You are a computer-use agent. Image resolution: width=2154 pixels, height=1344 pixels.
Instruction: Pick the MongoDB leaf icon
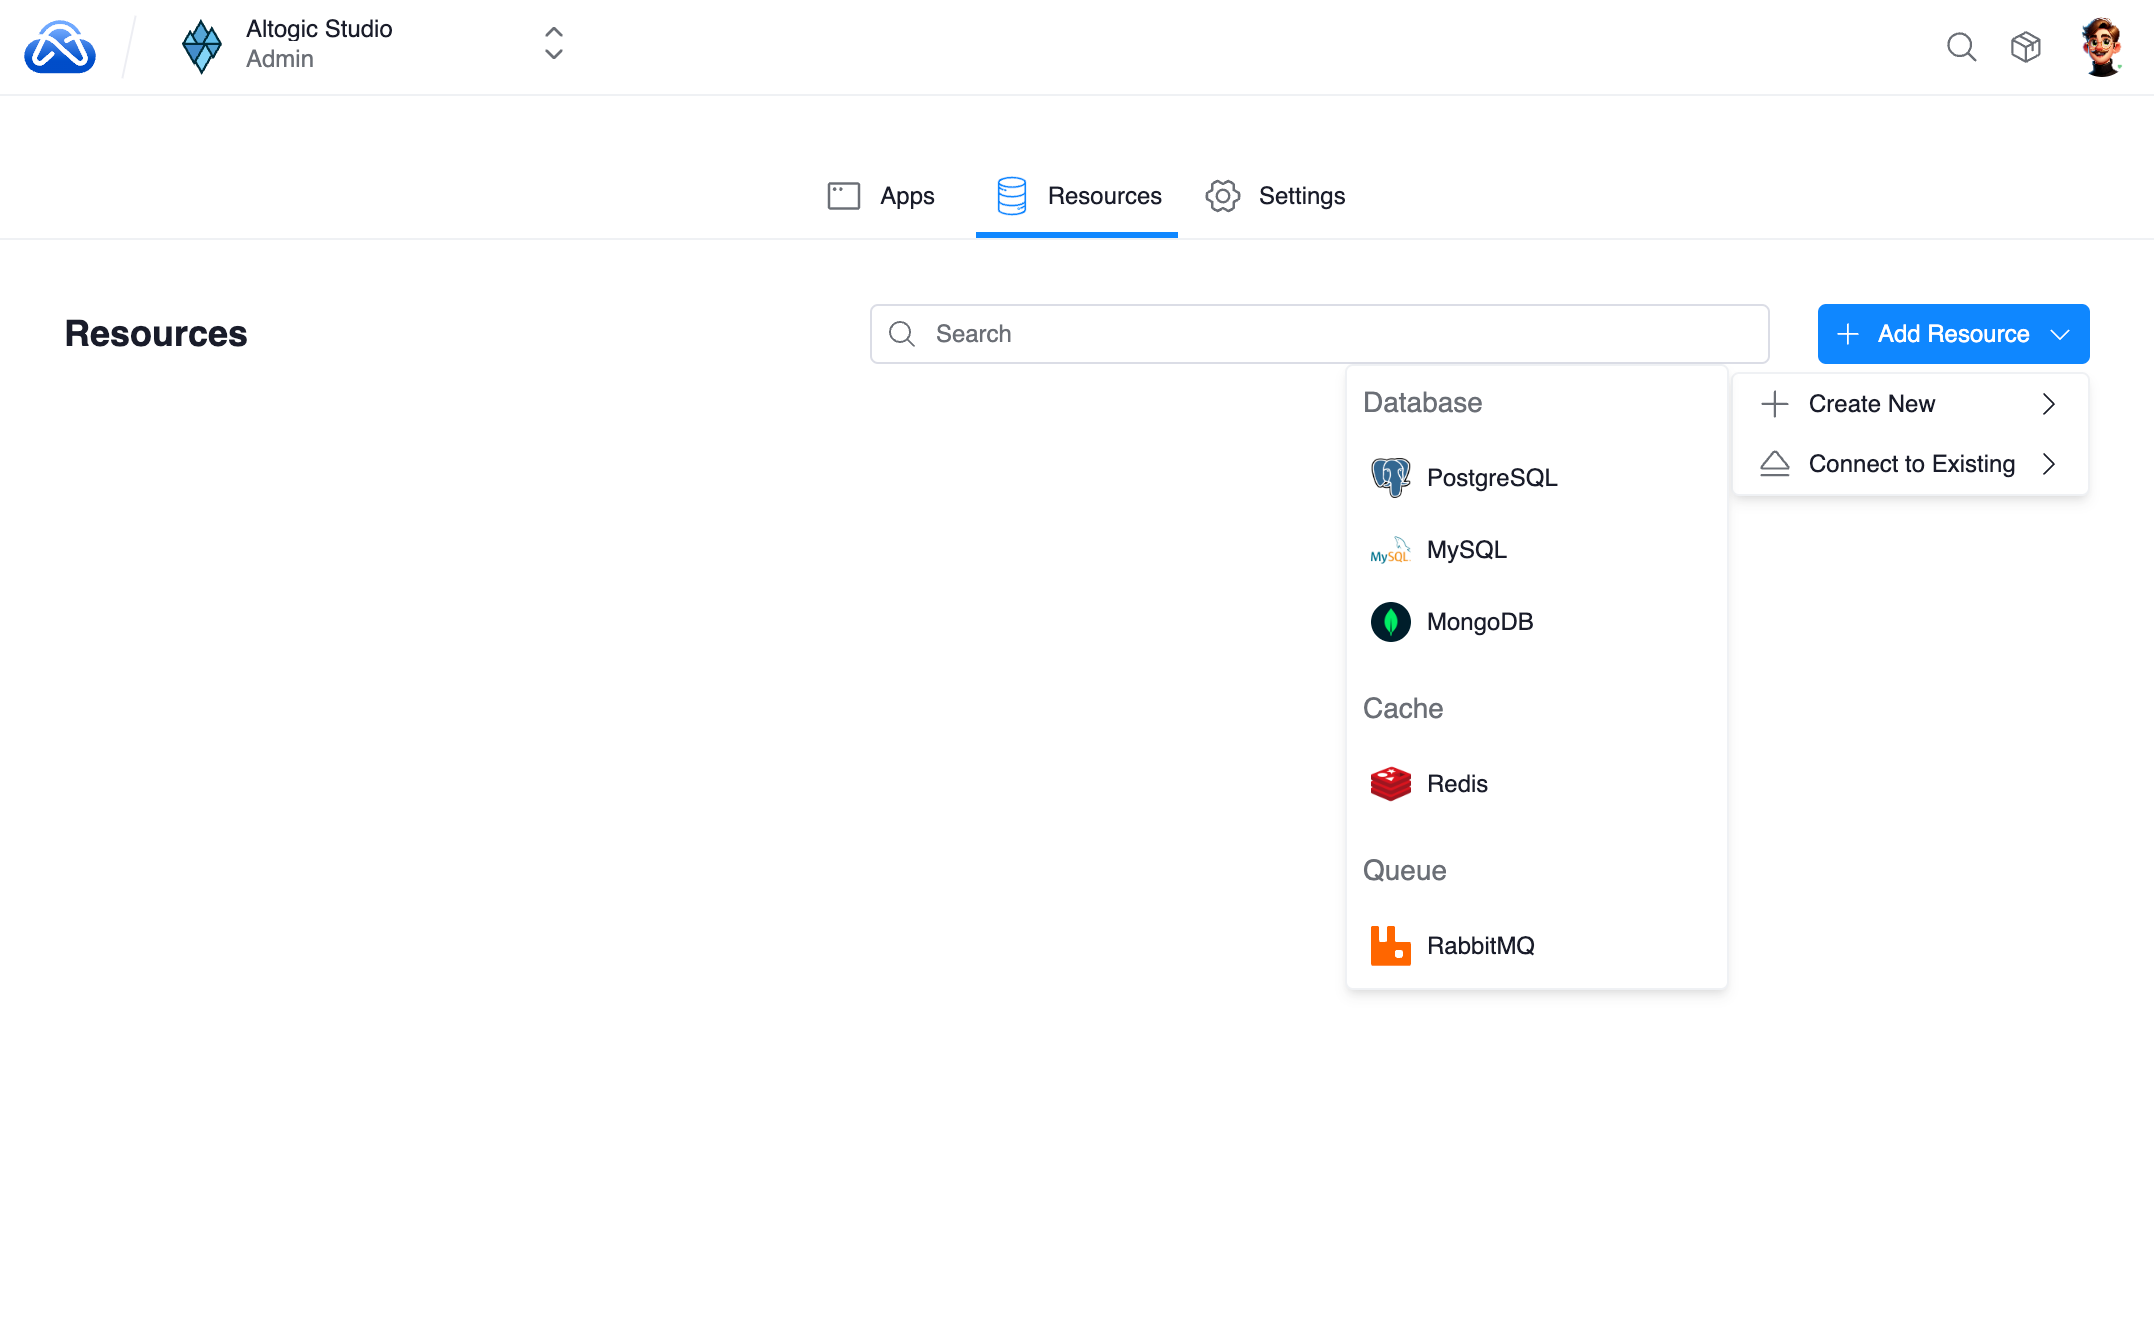(1390, 622)
